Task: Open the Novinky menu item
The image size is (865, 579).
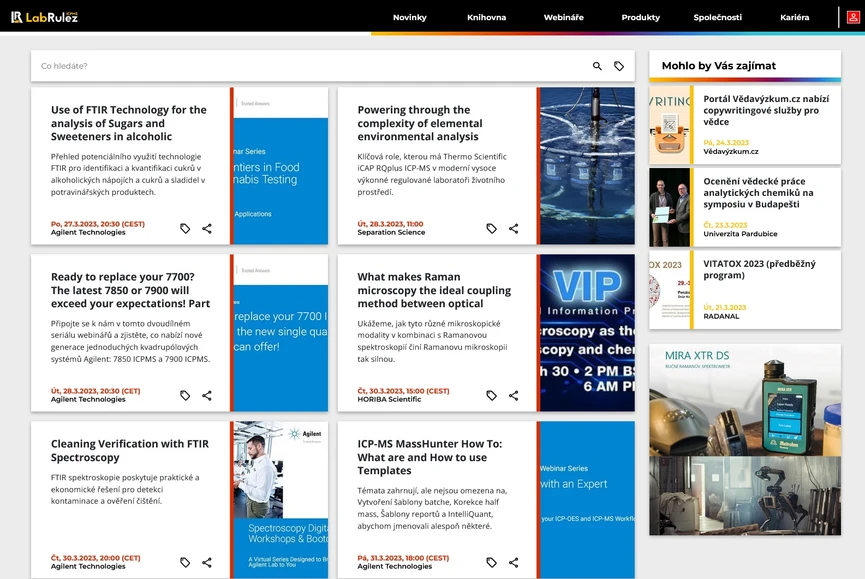Action: tap(409, 17)
